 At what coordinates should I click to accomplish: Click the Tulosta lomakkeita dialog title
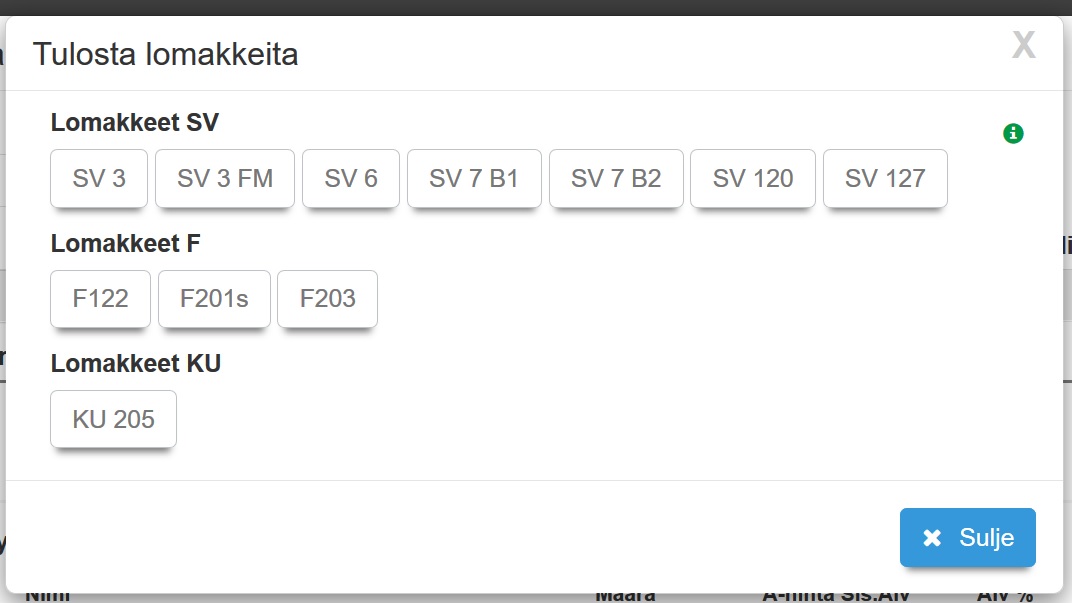(166, 54)
